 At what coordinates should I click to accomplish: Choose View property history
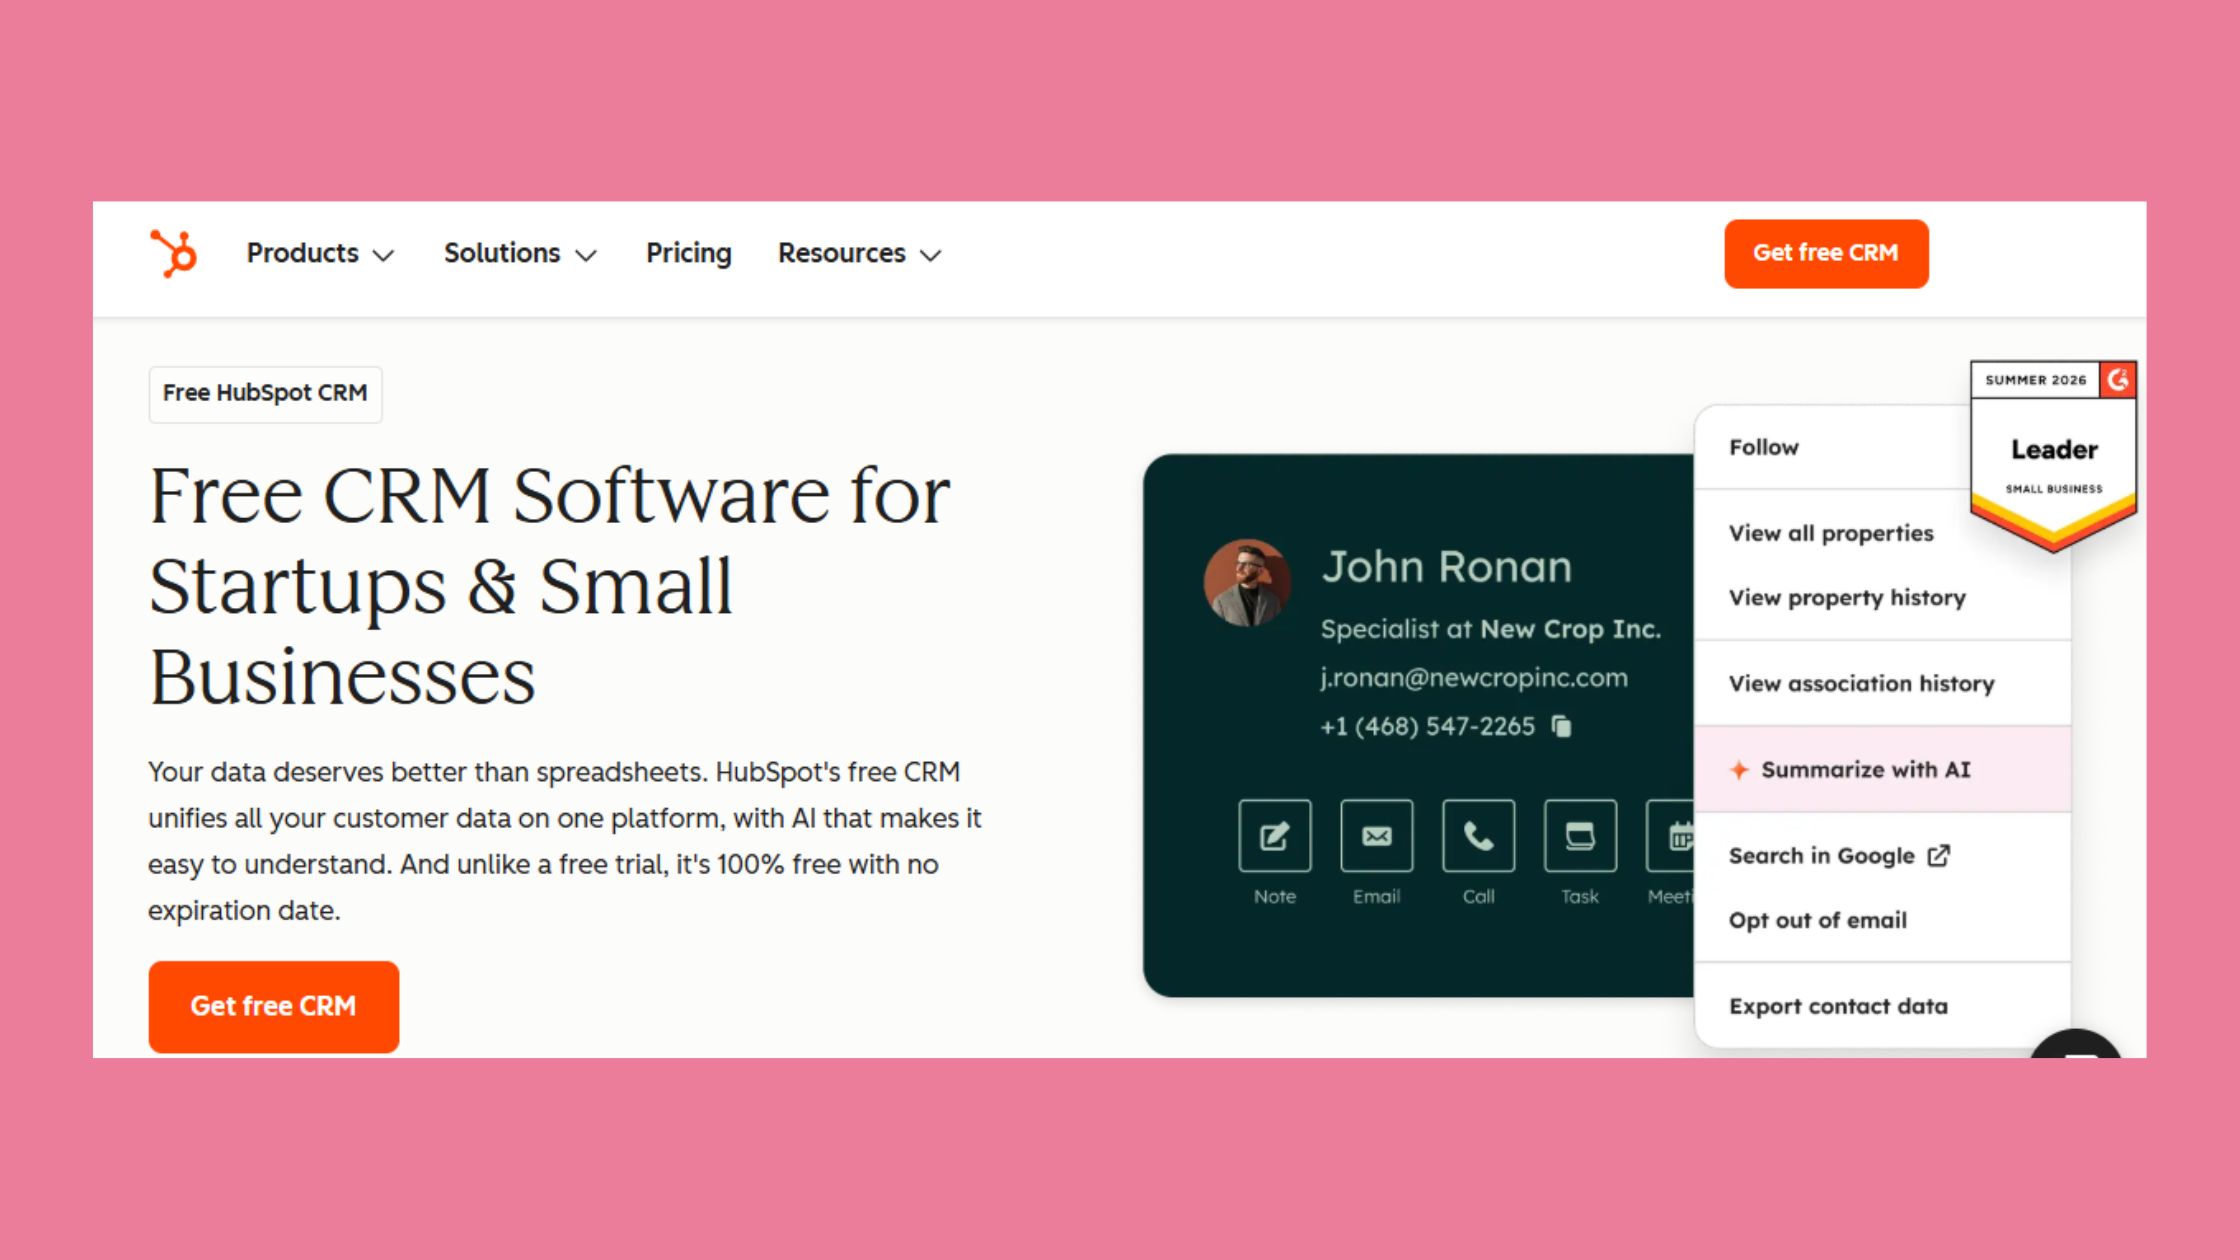(x=1847, y=598)
